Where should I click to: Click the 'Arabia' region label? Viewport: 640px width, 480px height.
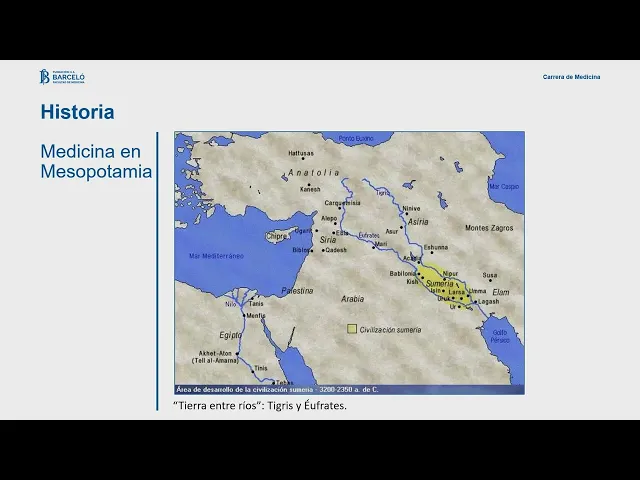352,299
